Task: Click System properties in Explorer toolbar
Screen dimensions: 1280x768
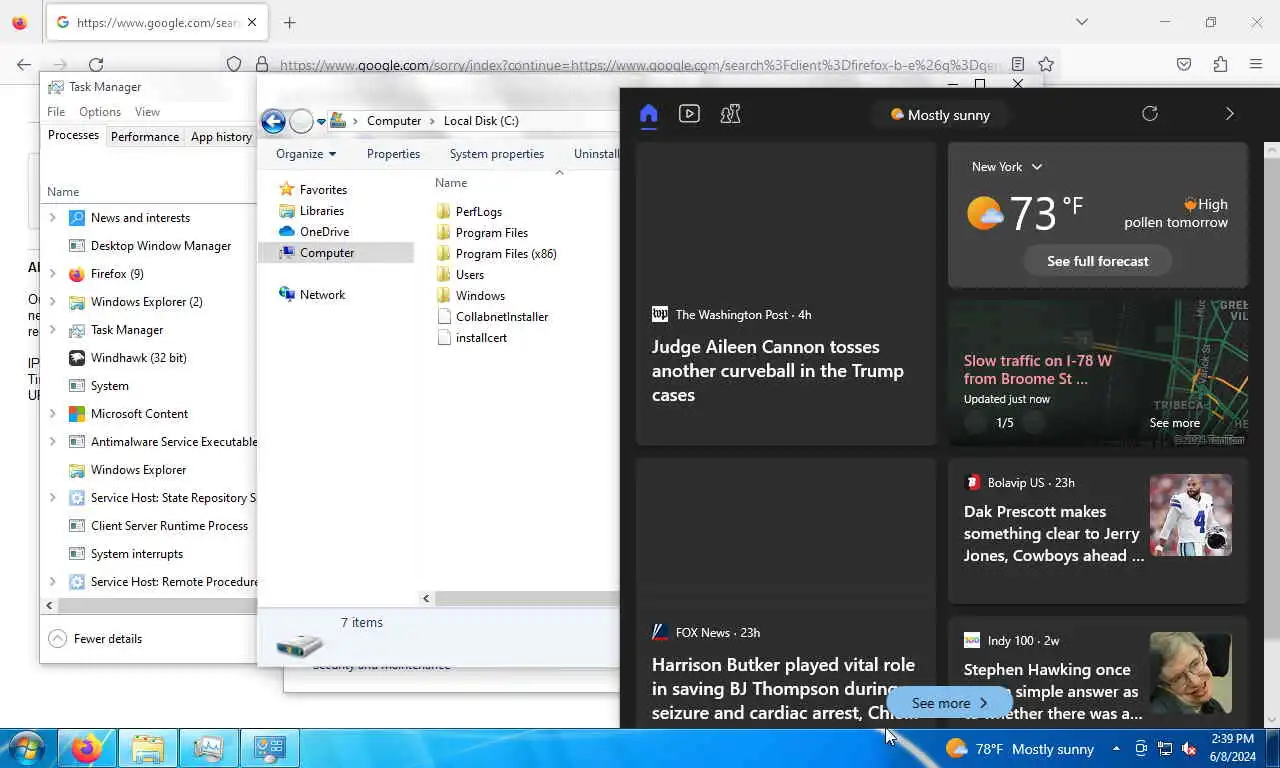Action: point(497,154)
